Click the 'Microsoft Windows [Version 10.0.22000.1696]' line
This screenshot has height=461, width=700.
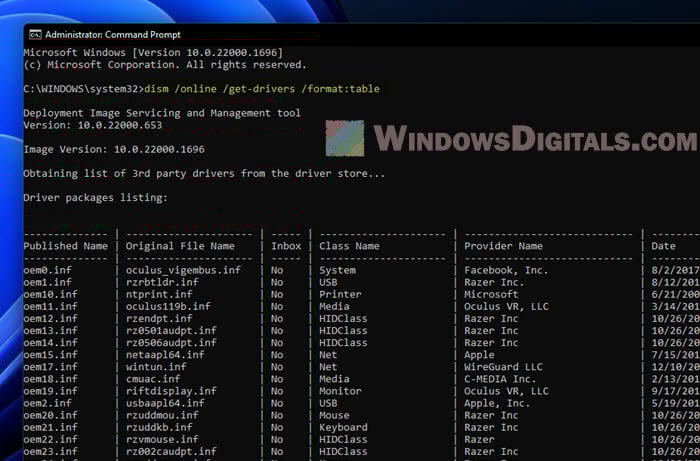153,53
